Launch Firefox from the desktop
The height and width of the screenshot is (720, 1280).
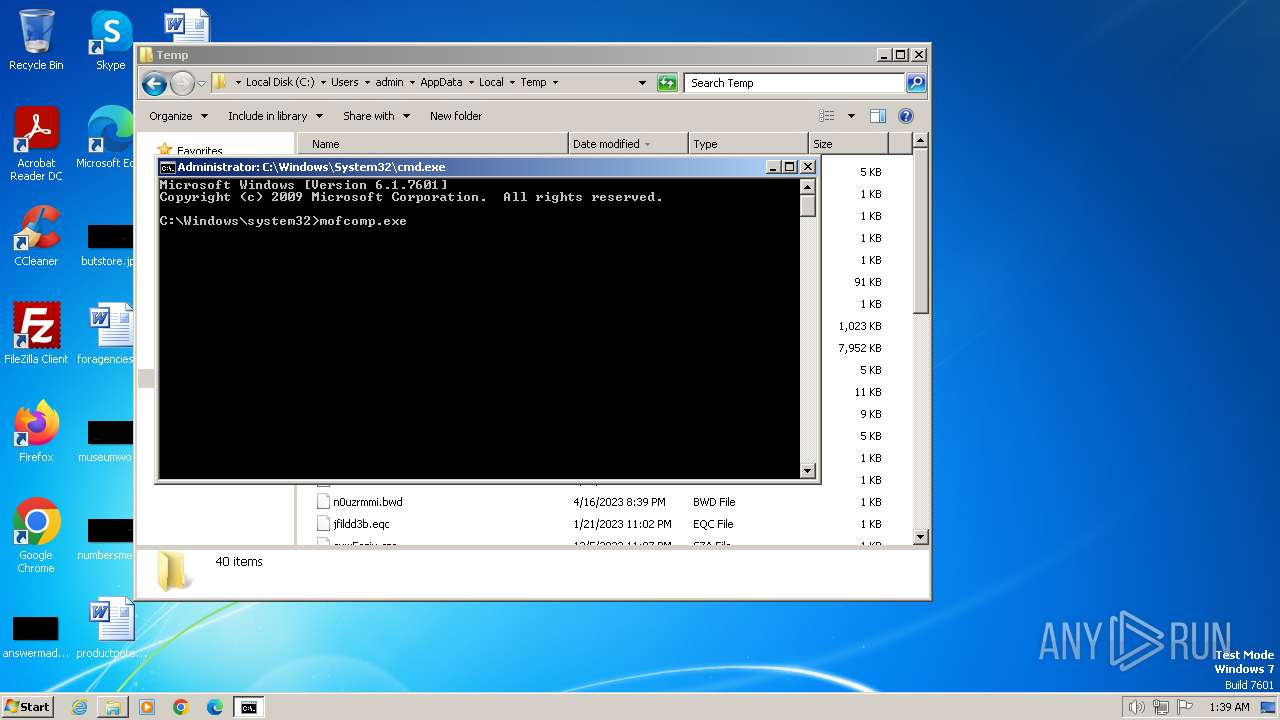36,432
